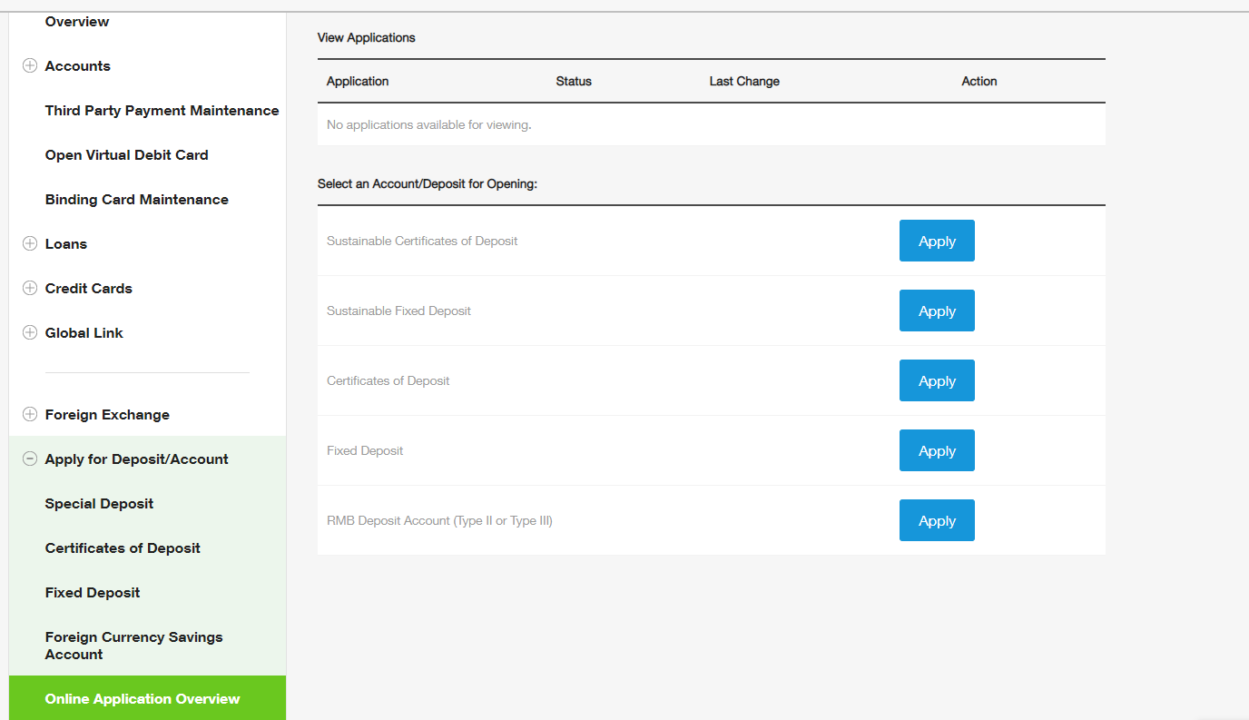Click the plus icon next to Global Link
The height and width of the screenshot is (720, 1249).
(x=28, y=332)
